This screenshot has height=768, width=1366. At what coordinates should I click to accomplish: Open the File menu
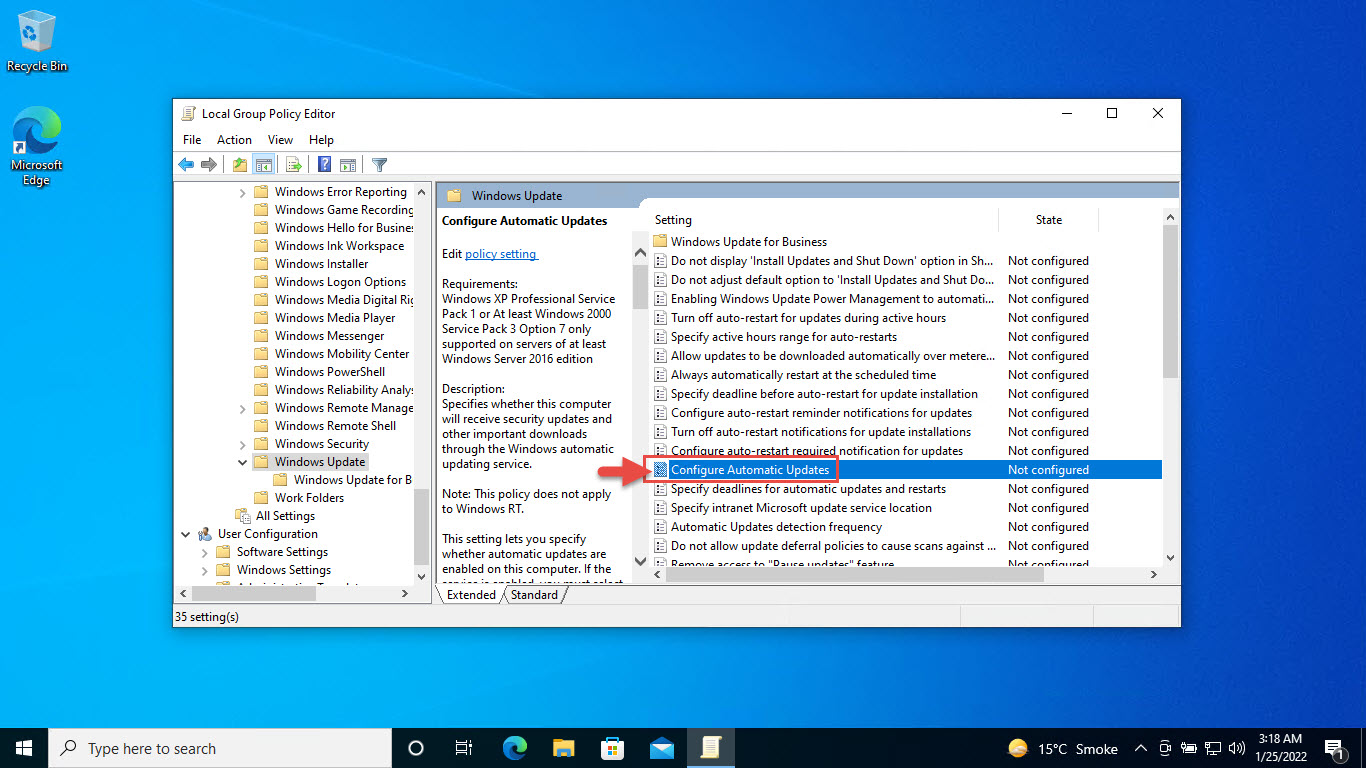pos(192,140)
